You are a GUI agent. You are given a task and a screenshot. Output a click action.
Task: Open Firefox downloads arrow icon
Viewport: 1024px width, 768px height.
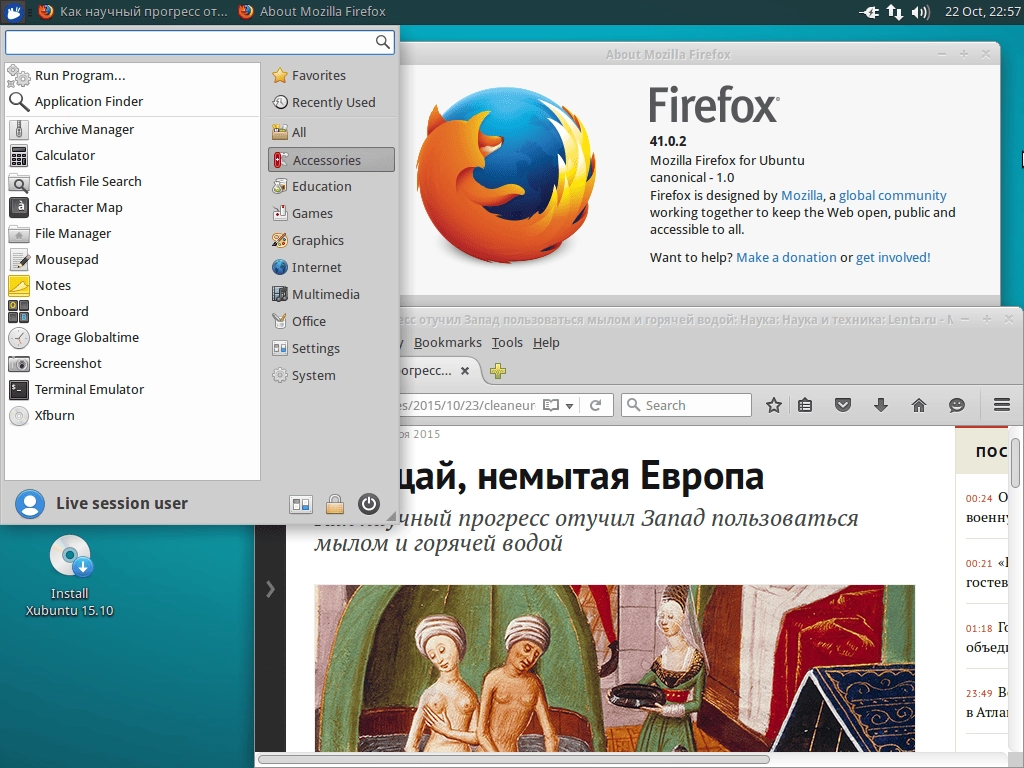tap(881, 406)
